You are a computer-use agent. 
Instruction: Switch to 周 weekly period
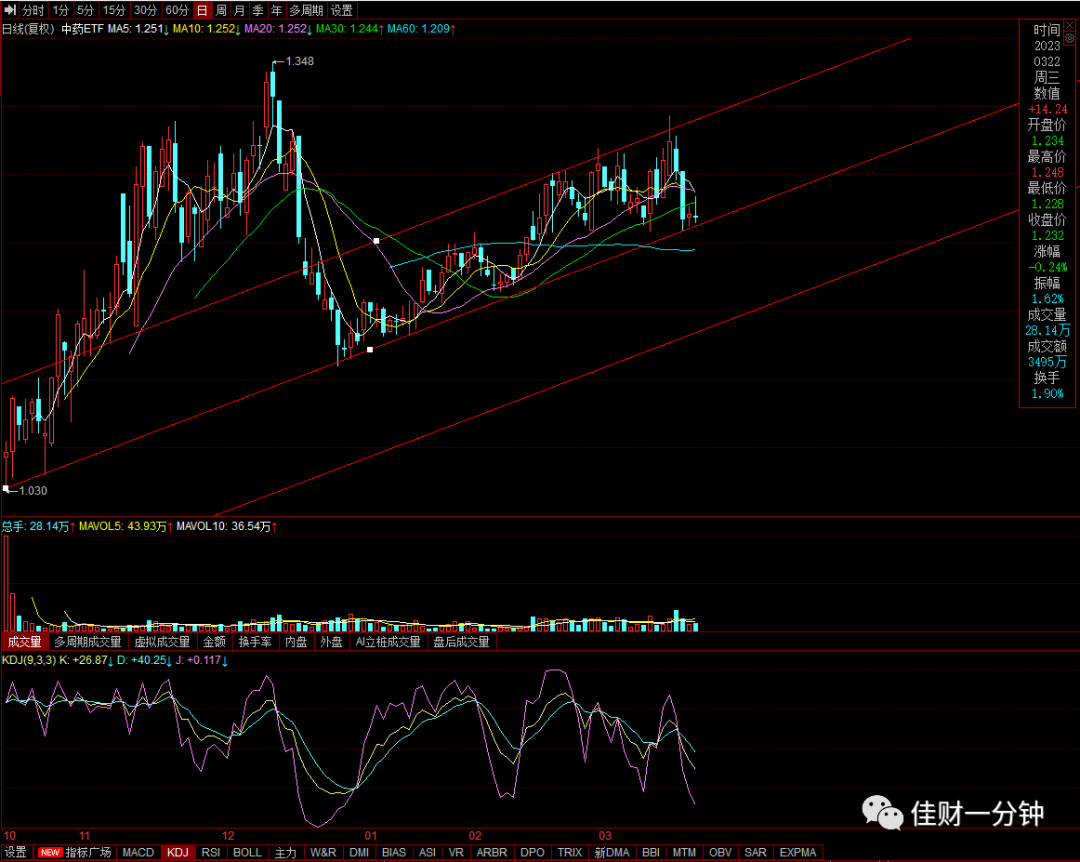tap(220, 10)
